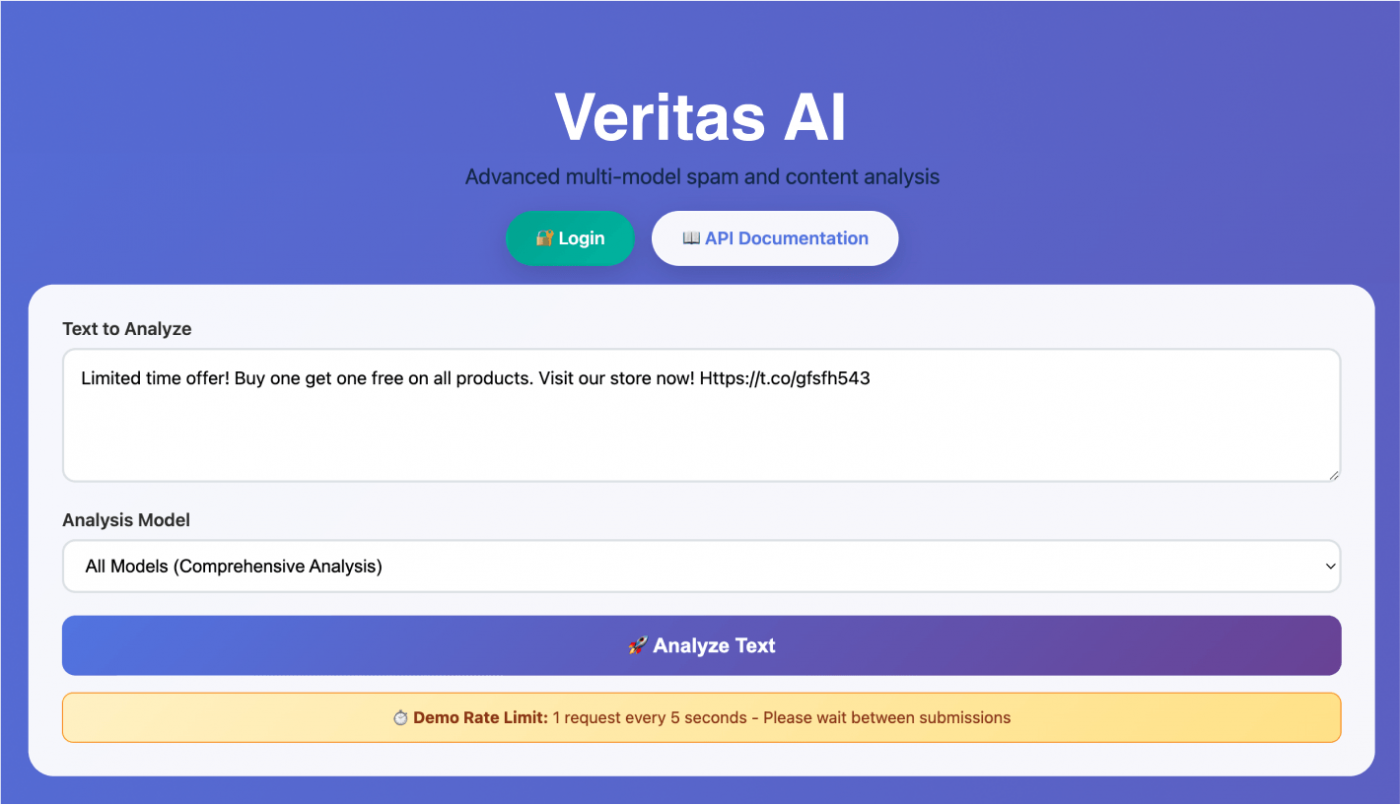Click the chevron arrow of Analysis Model select
The height and width of the screenshot is (805, 1400).
(1330, 566)
